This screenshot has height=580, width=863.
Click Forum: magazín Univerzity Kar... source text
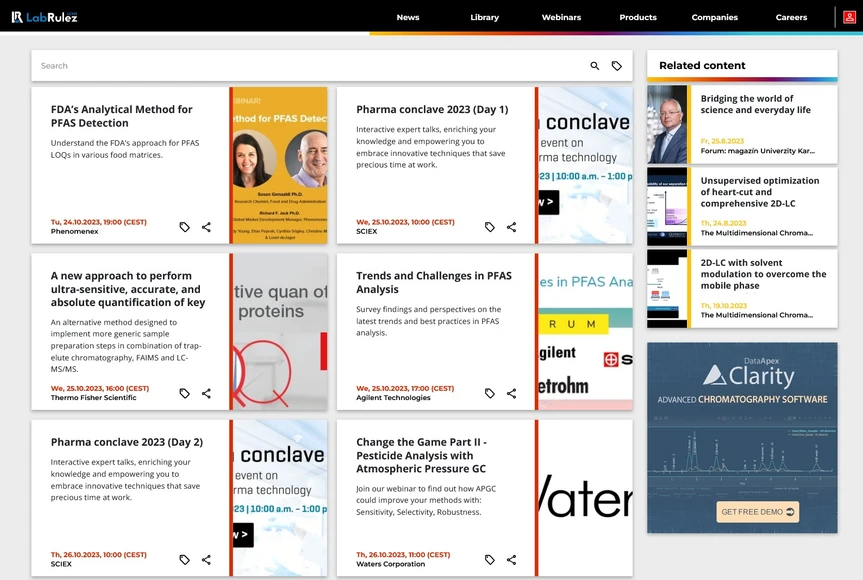[x=757, y=151]
